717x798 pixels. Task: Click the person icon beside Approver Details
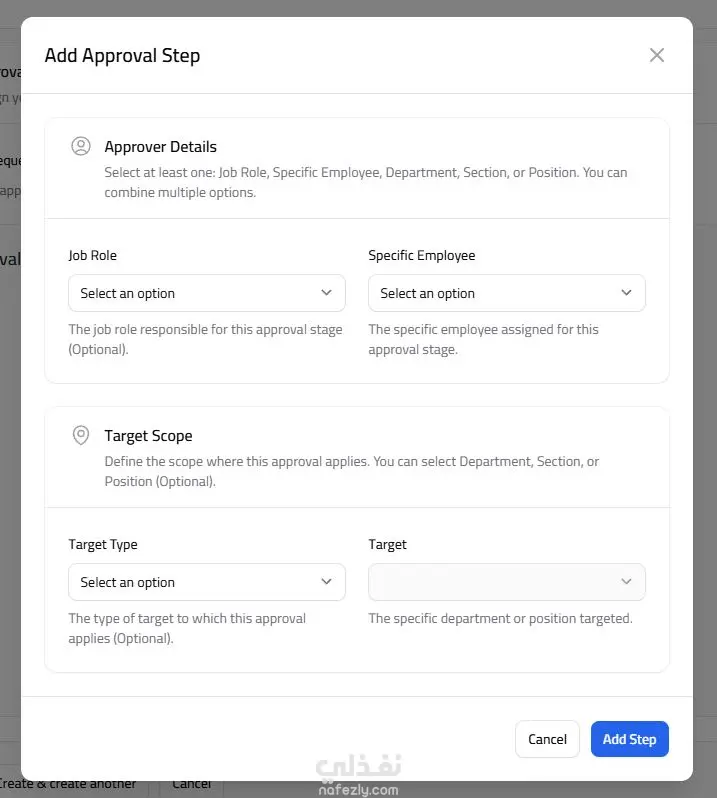pos(81,146)
